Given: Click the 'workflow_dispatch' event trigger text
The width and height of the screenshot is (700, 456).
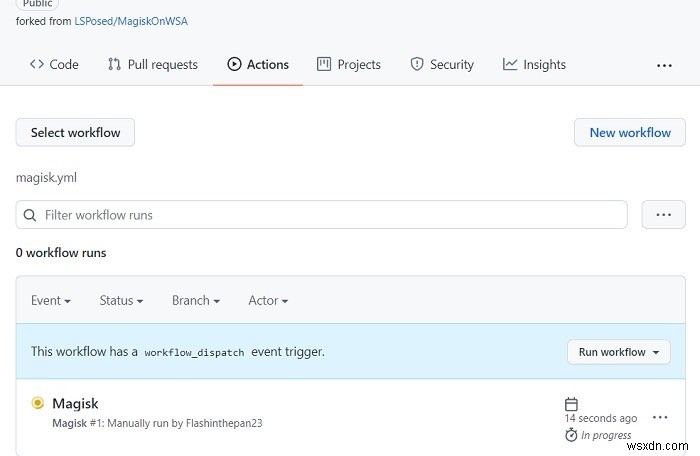Looking at the screenshot, I should point(194,352).
